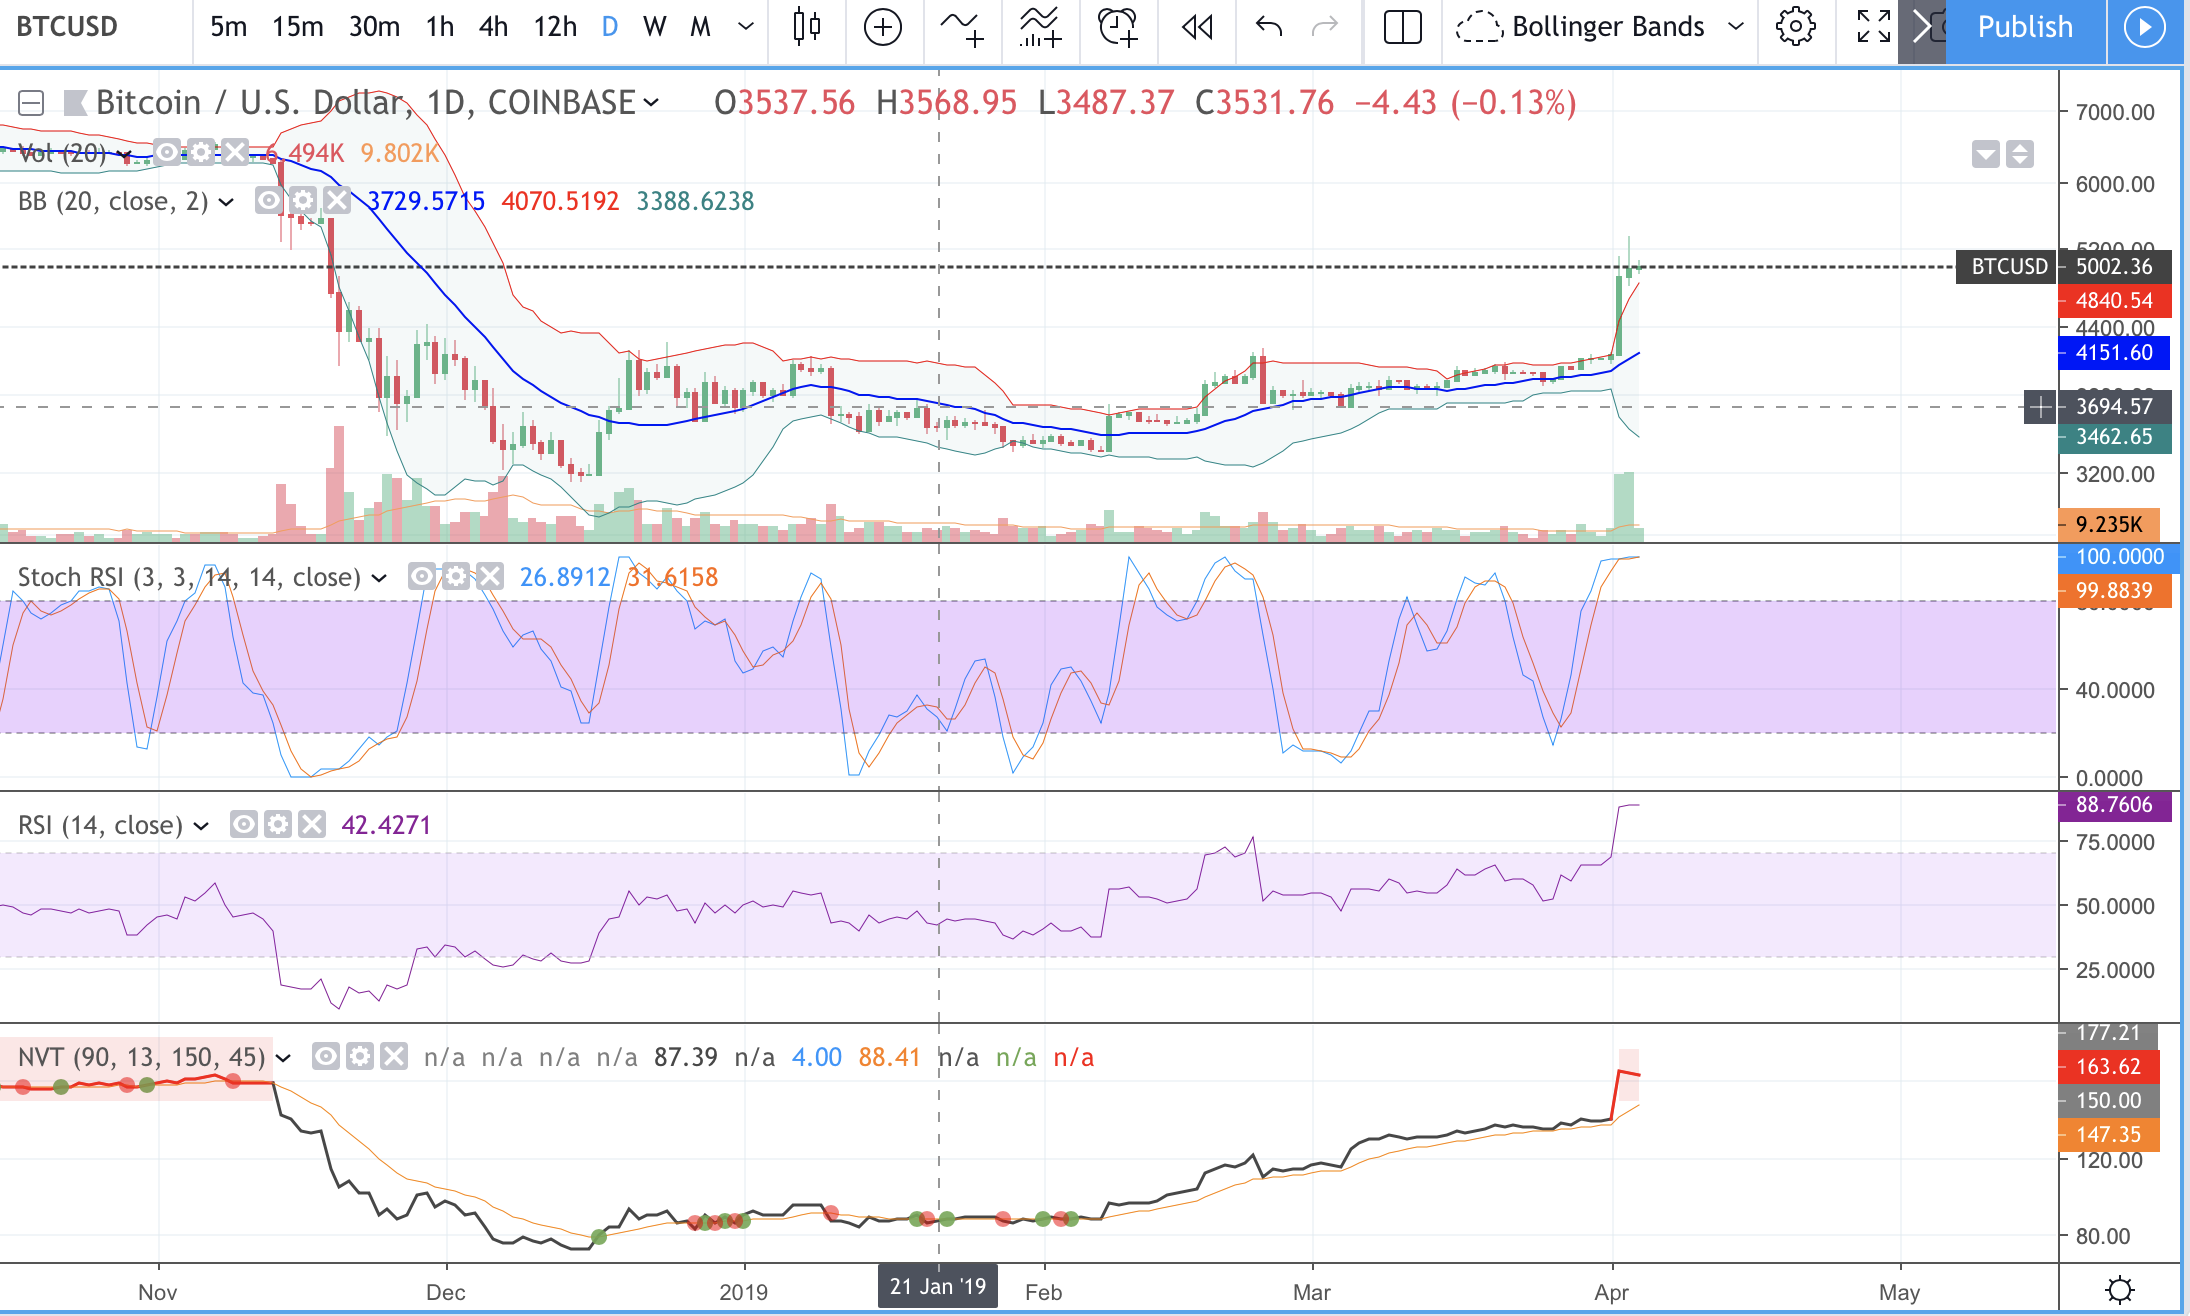The height and width of the screenshot is (1316, 2190).
Task: Open the Bollinger Bands favorites dropdown
Action: (x=1737, y=27)
